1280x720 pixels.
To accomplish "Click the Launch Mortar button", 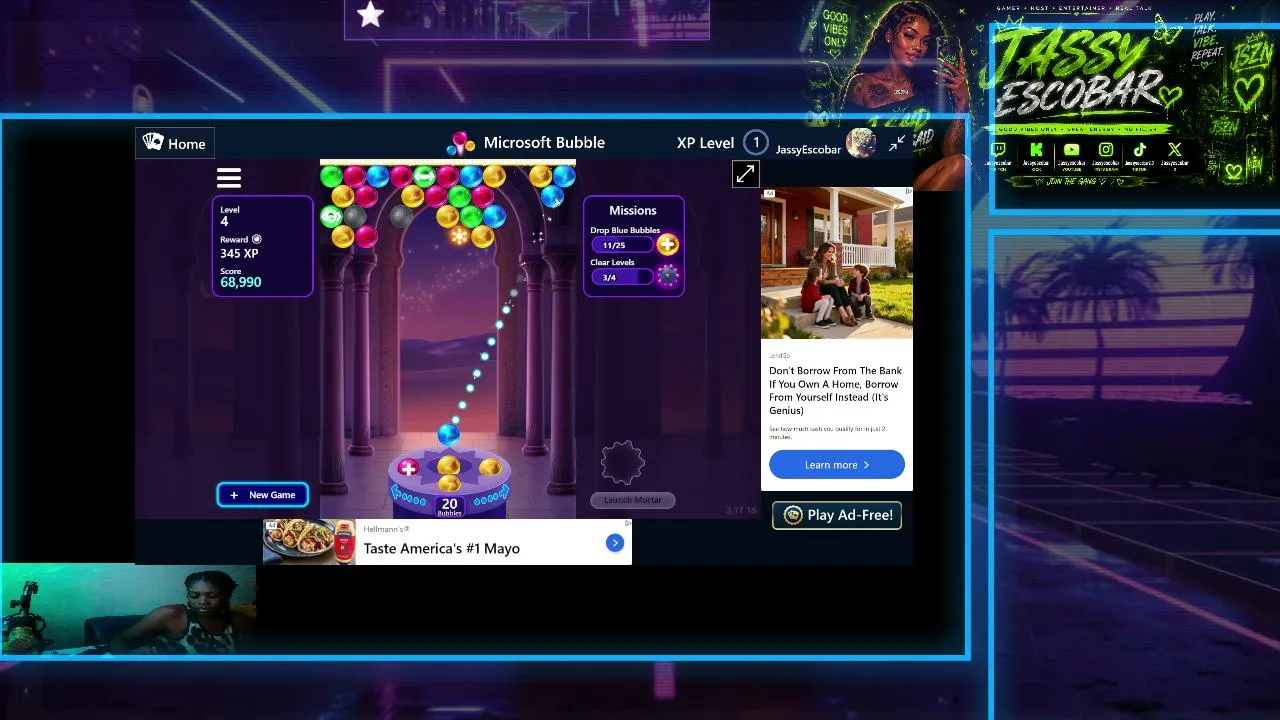I will tap(632, 500).
